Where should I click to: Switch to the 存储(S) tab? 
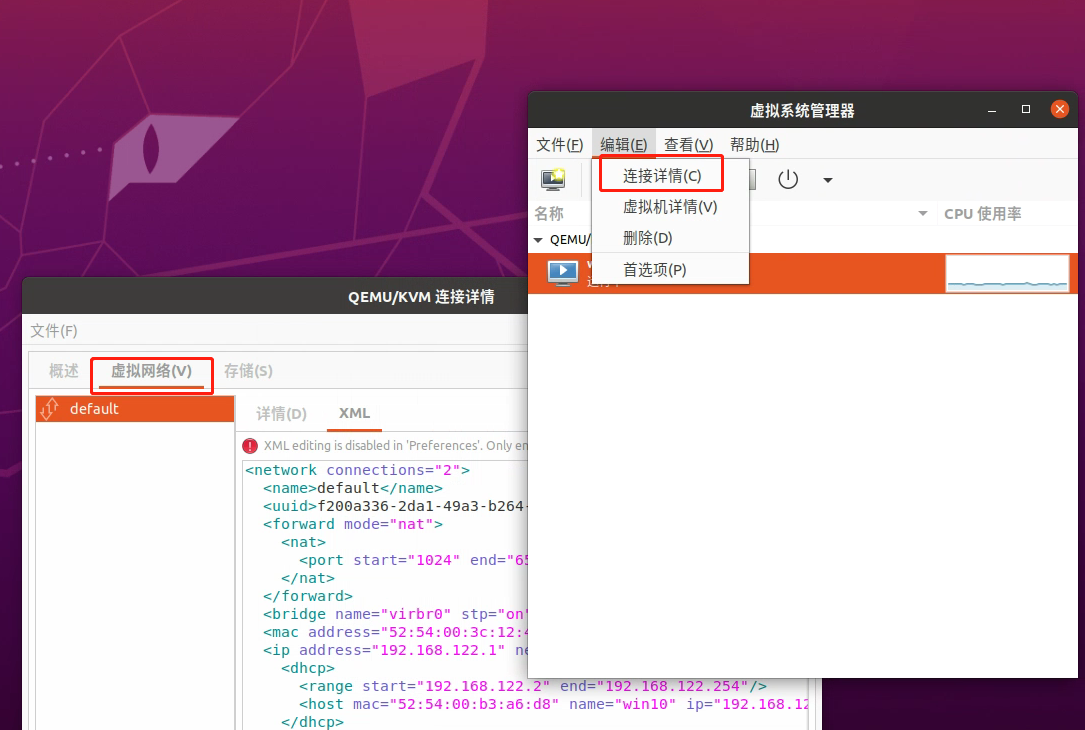(x=247, y=370)
